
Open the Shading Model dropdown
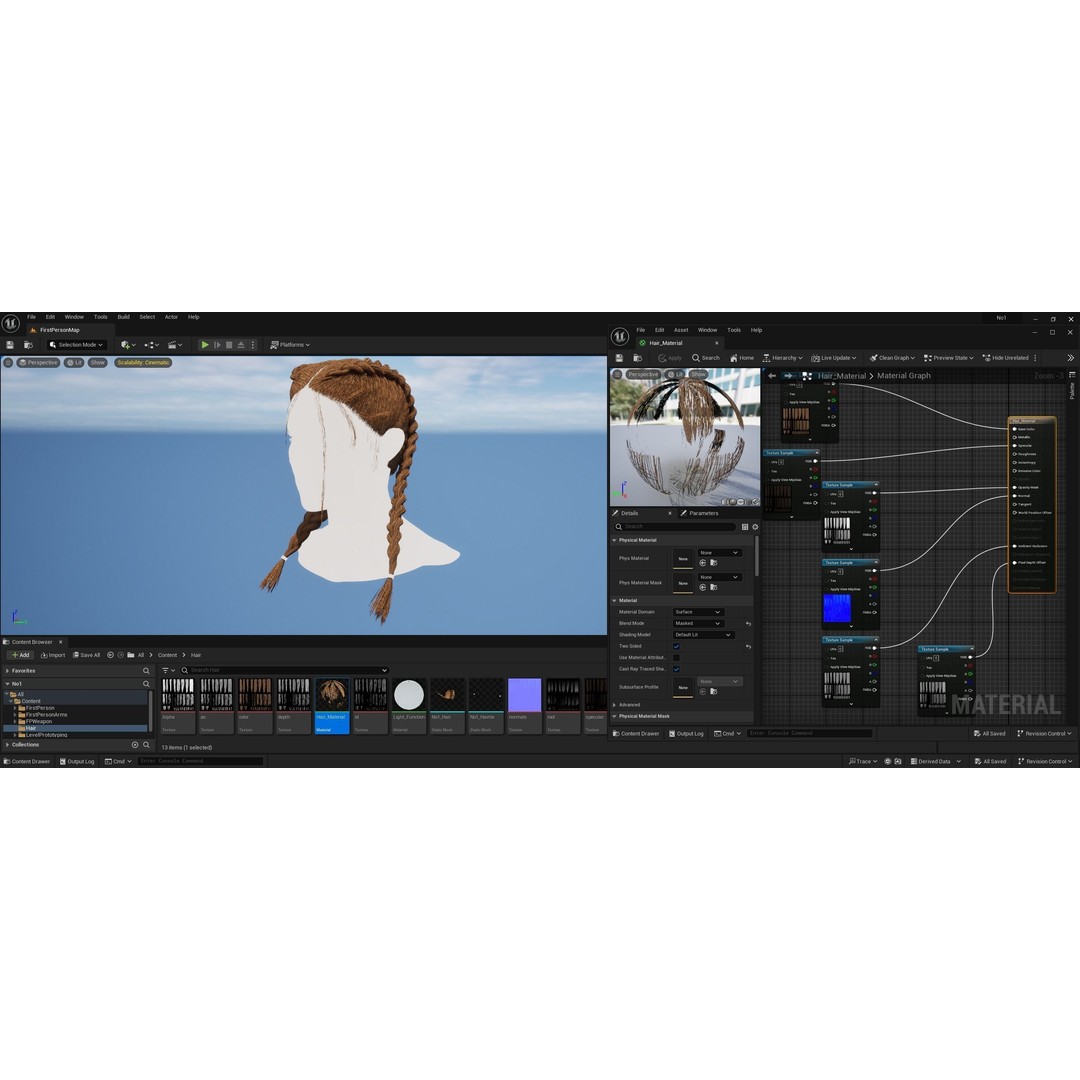click(703, 635)
